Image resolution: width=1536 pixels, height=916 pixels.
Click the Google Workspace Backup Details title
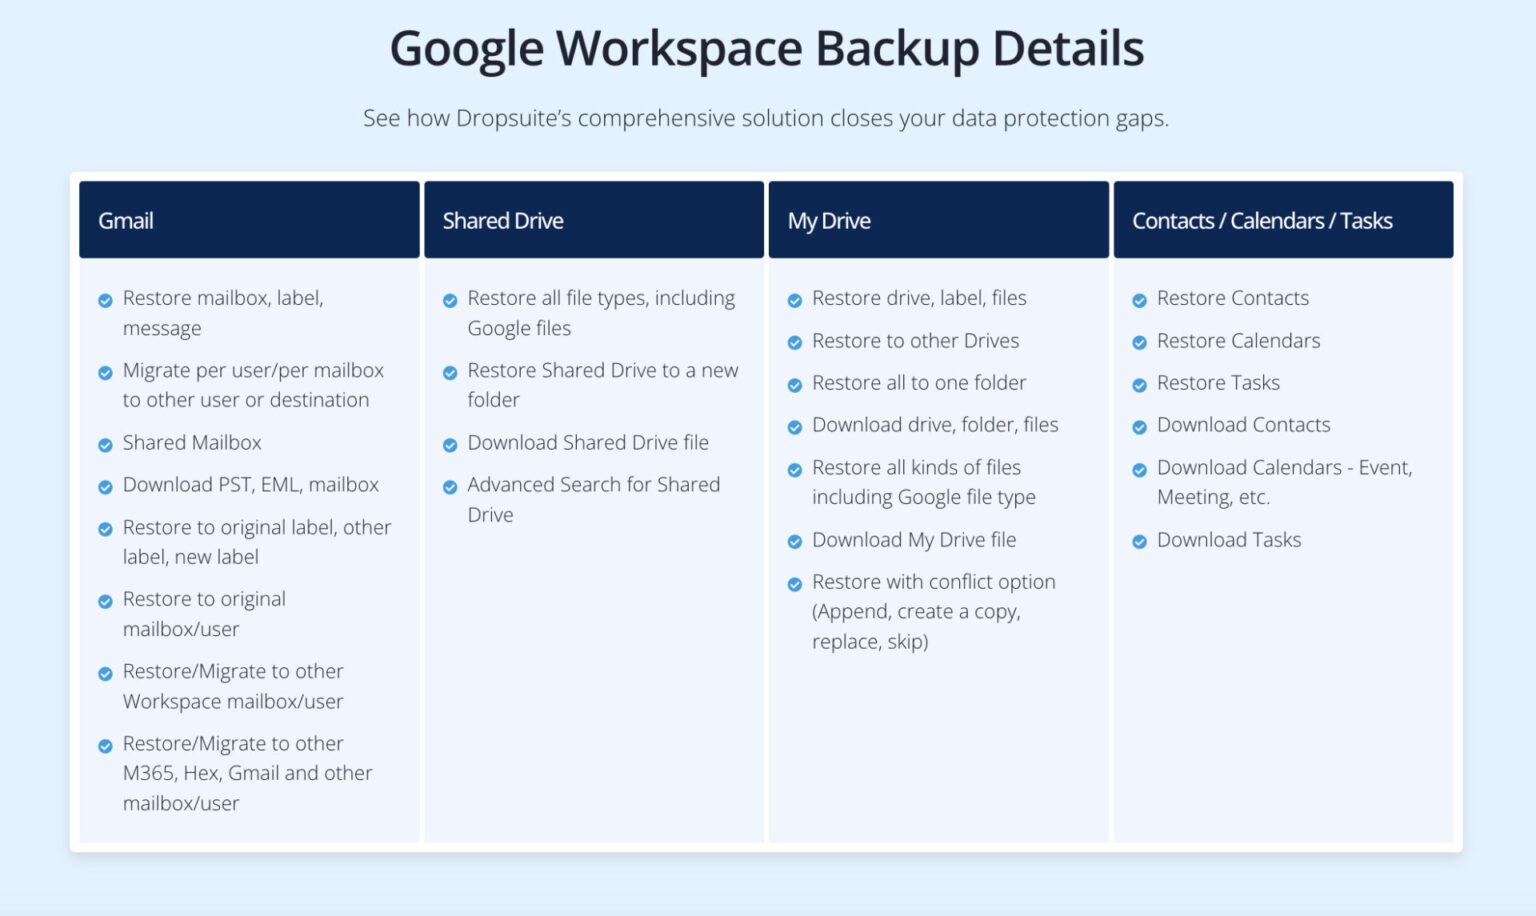click(x=768, y=47)
